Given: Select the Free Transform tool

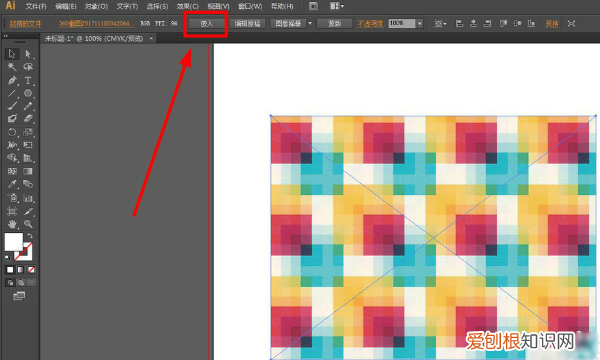Looking at the screenshot, I should (x=28, y=145).
